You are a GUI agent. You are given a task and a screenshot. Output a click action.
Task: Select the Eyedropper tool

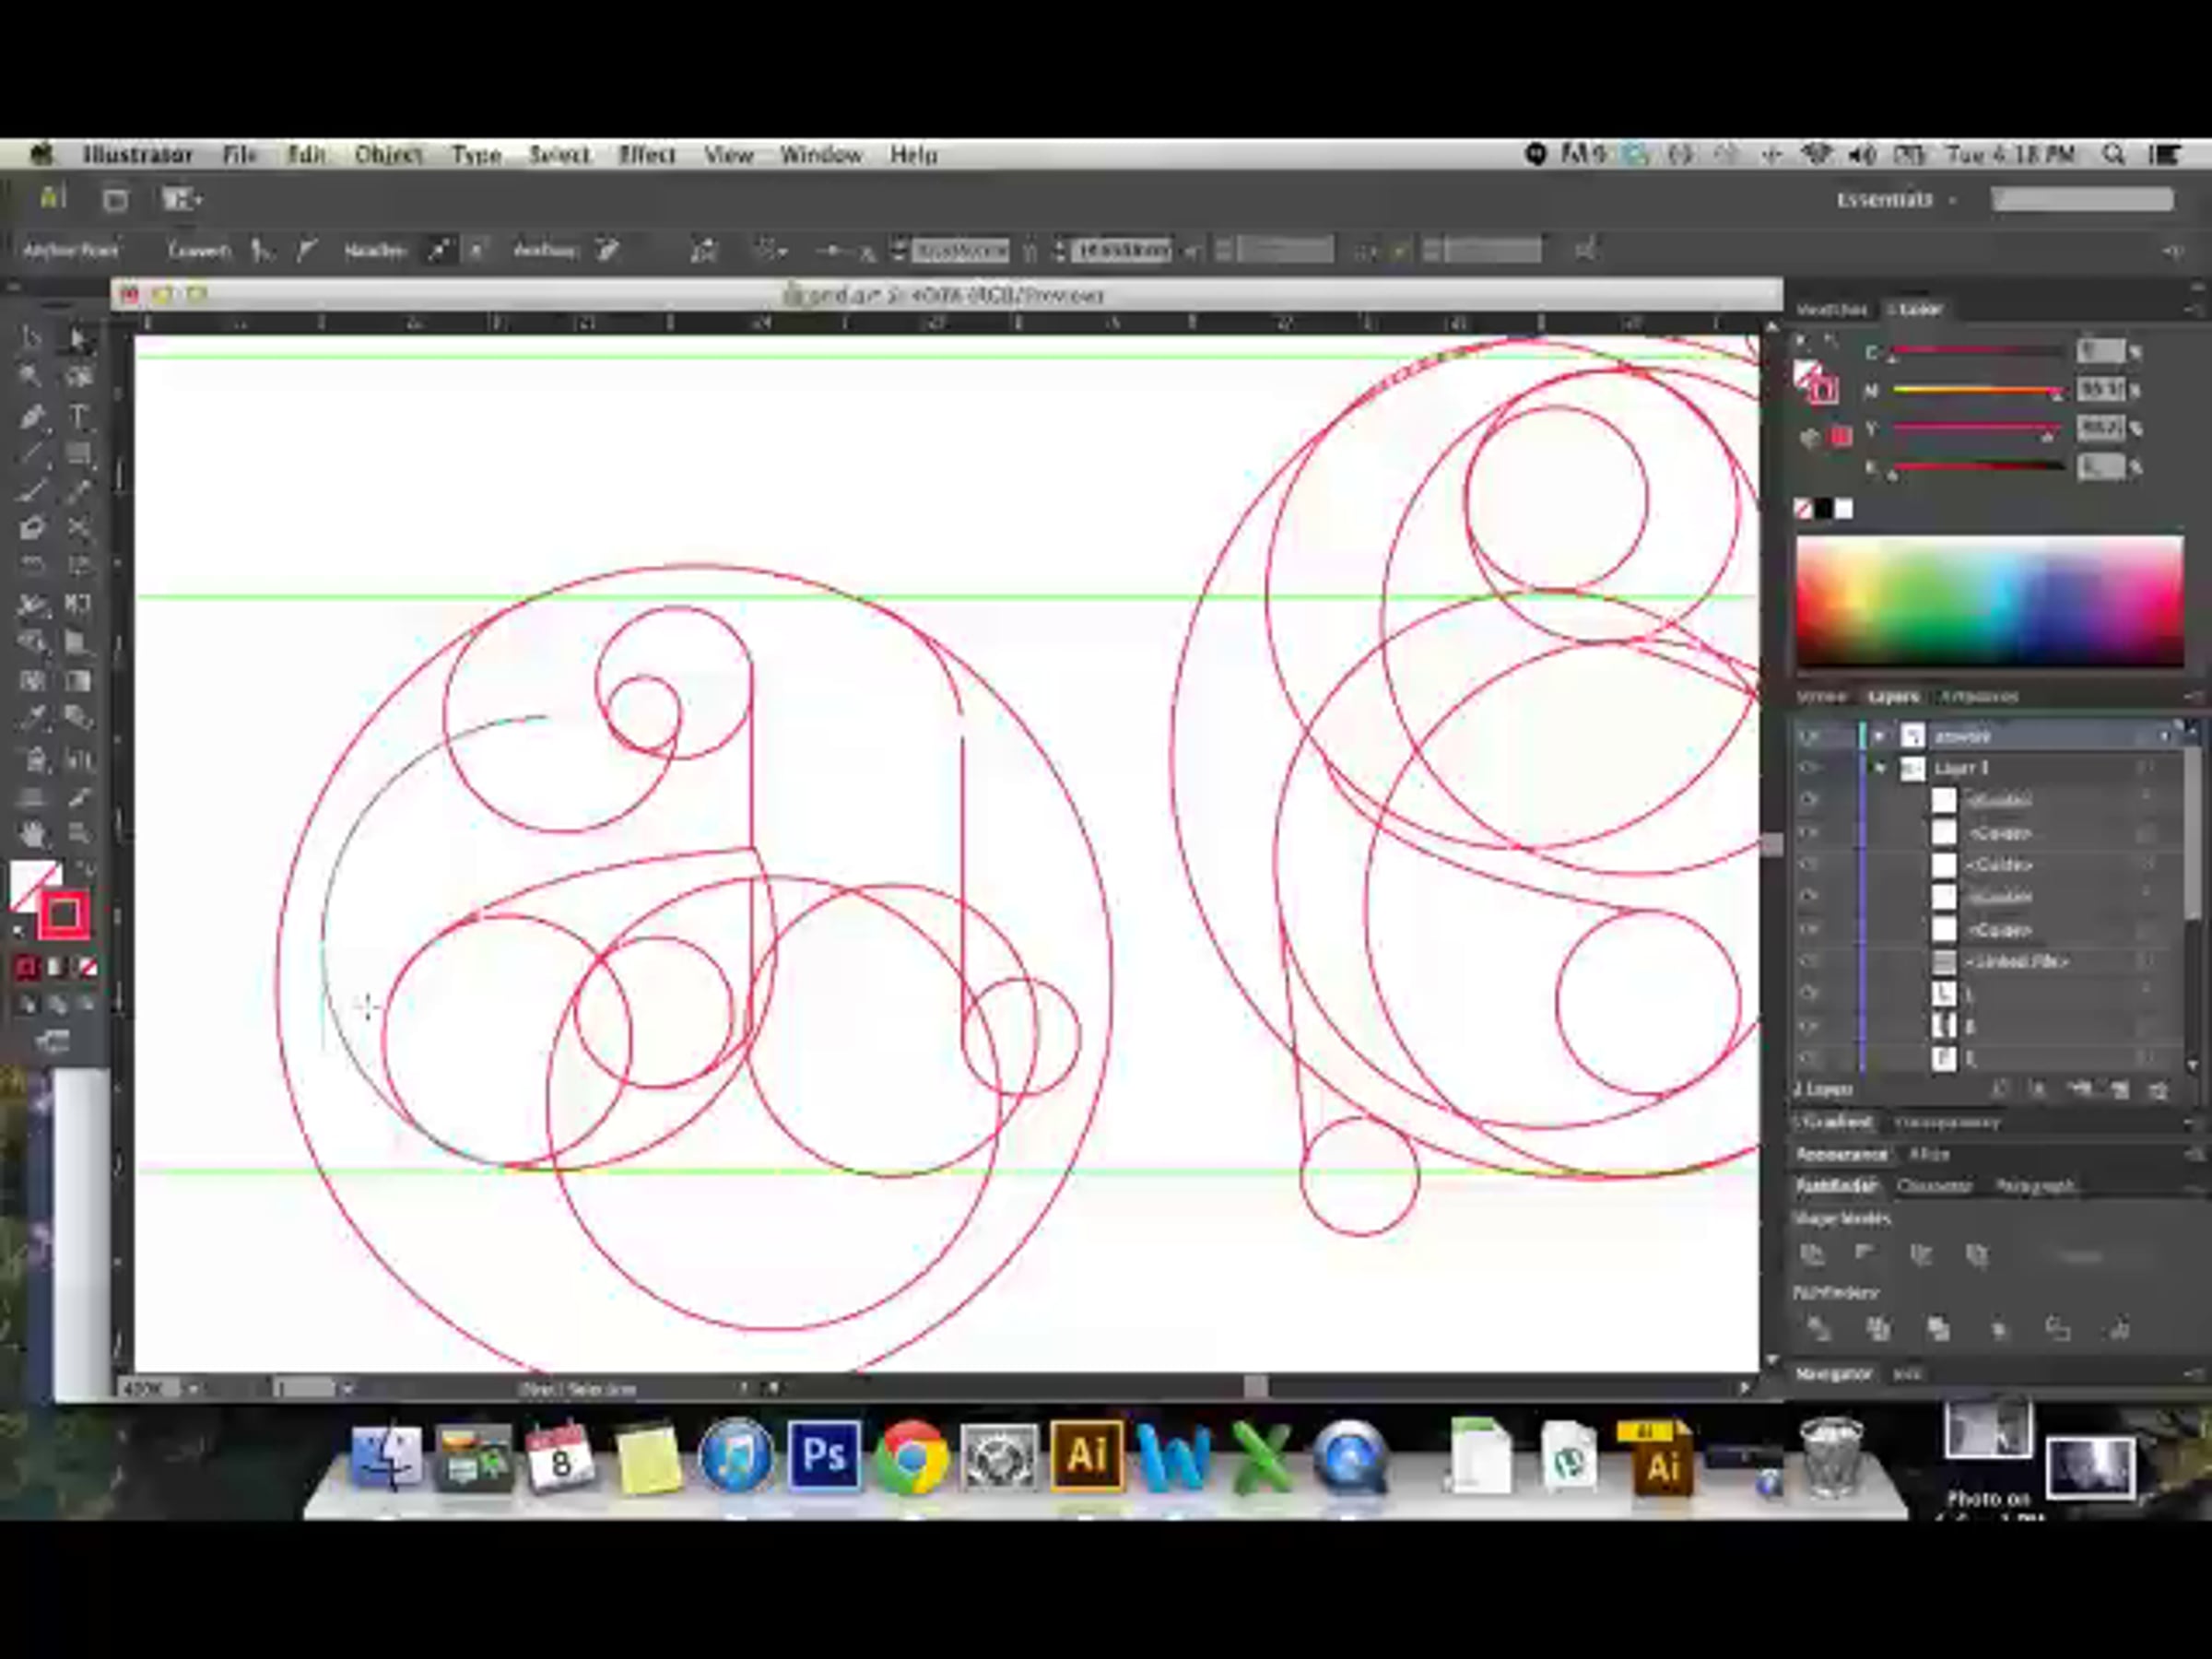point(31,718)
